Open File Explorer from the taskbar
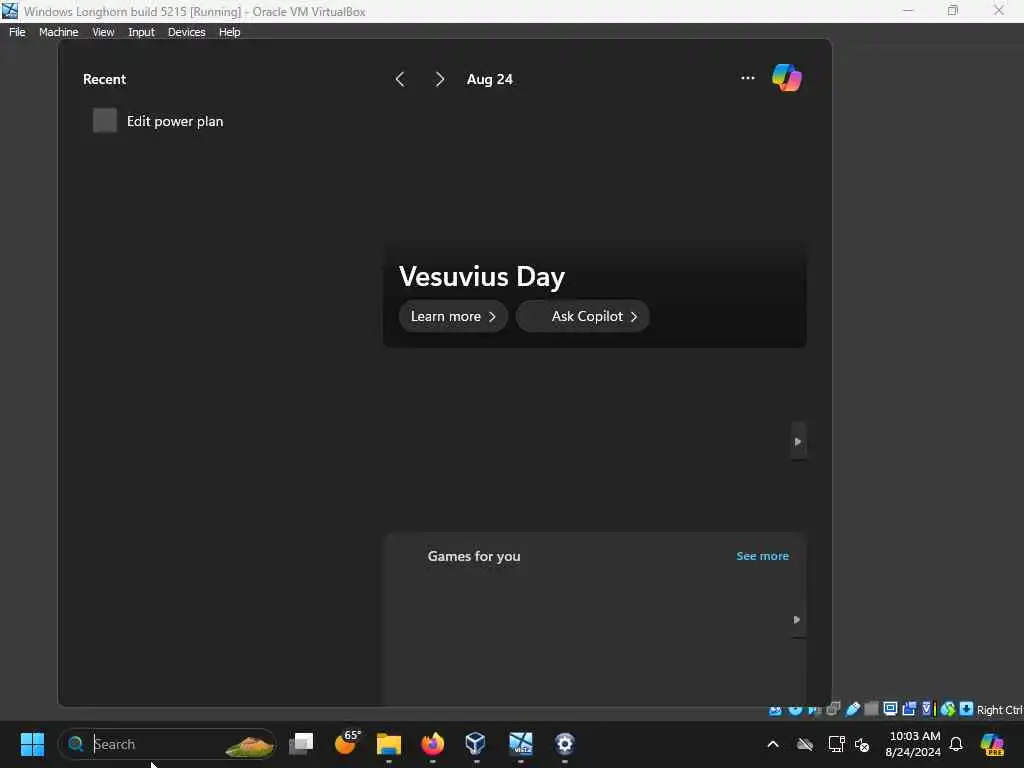Viewport: 1024px width, 768px height. (389, 744)
